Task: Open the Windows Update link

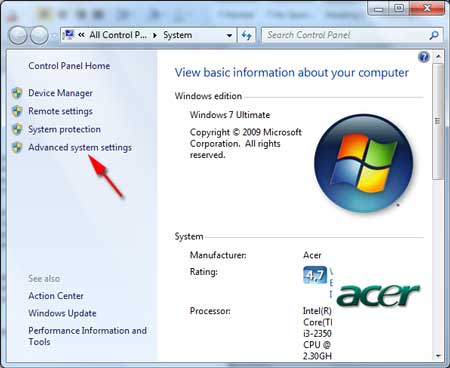Action: (62, 313)
